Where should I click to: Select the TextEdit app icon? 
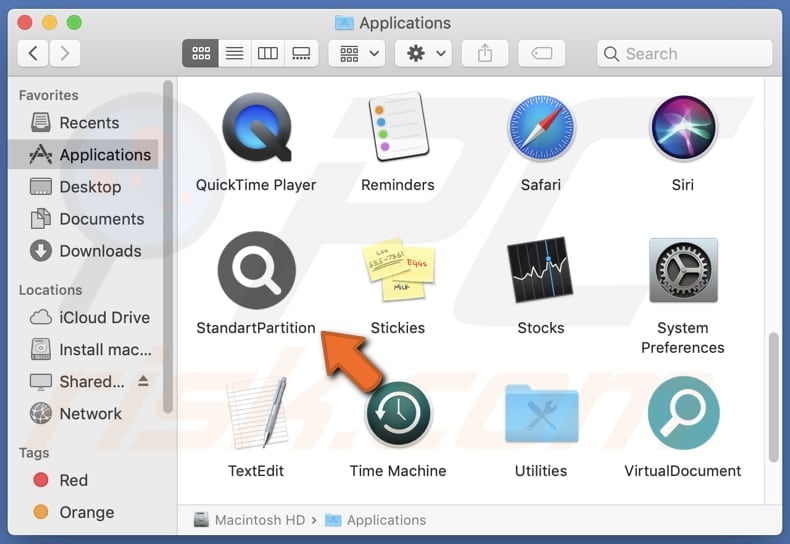tap(256, 413)
